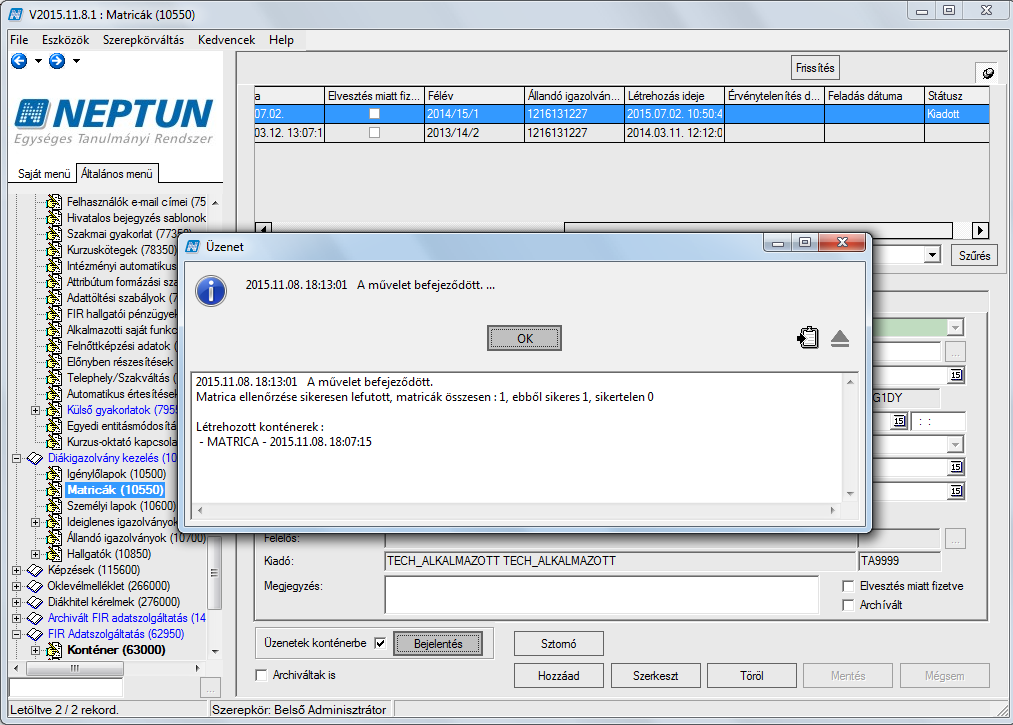Open the Help menu
Viewport: 1013px width, 725px height.
click(x=281, y=40)
